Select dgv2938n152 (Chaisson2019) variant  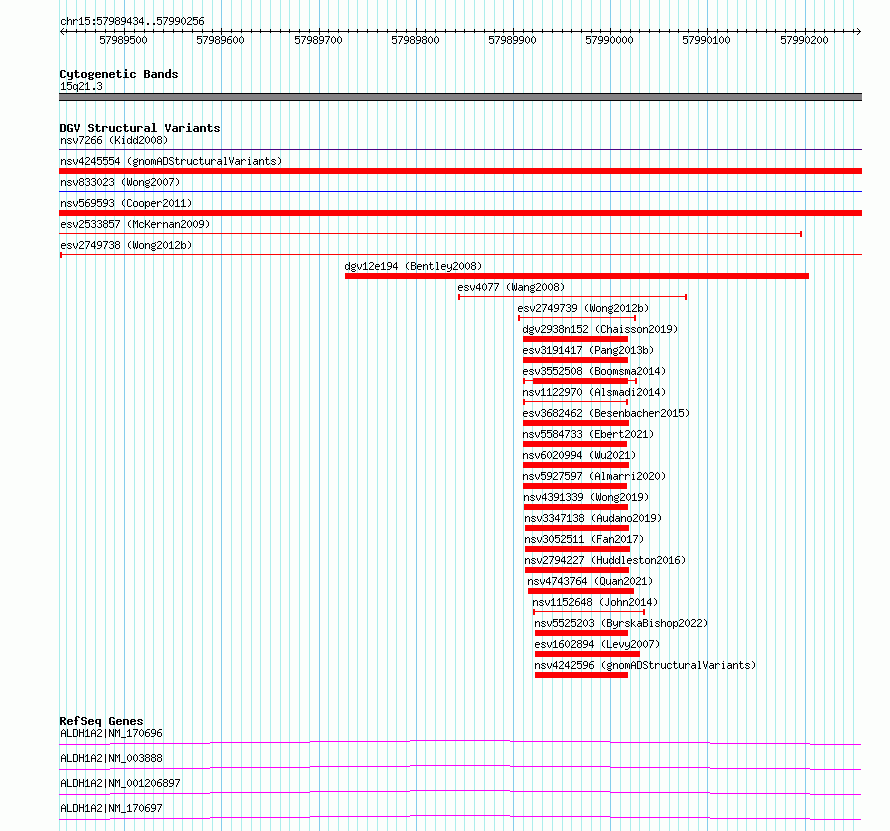[600, 329]
